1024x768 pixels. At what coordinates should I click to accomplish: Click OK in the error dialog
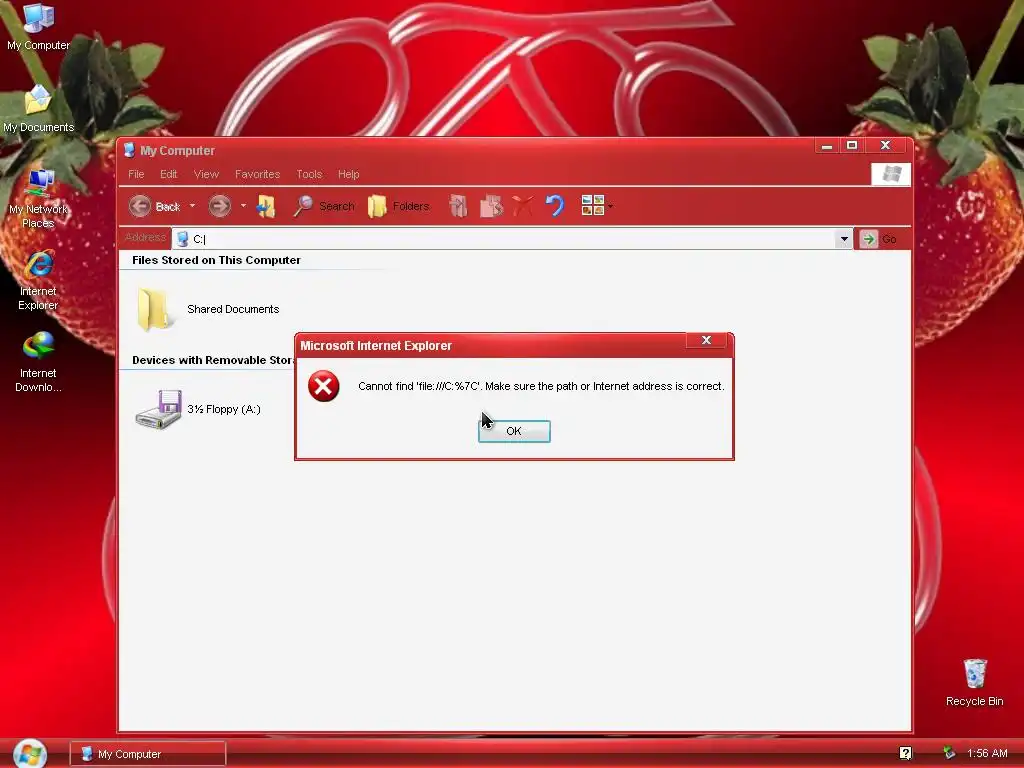point(514,431)
